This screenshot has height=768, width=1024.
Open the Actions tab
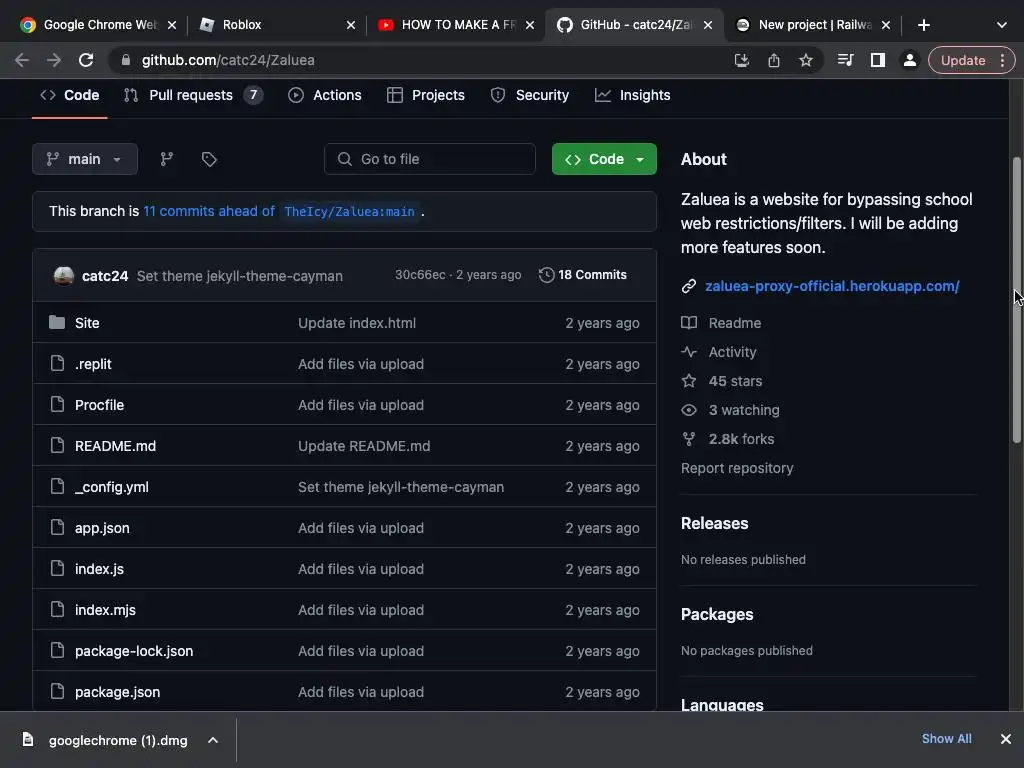coord(325,95)
